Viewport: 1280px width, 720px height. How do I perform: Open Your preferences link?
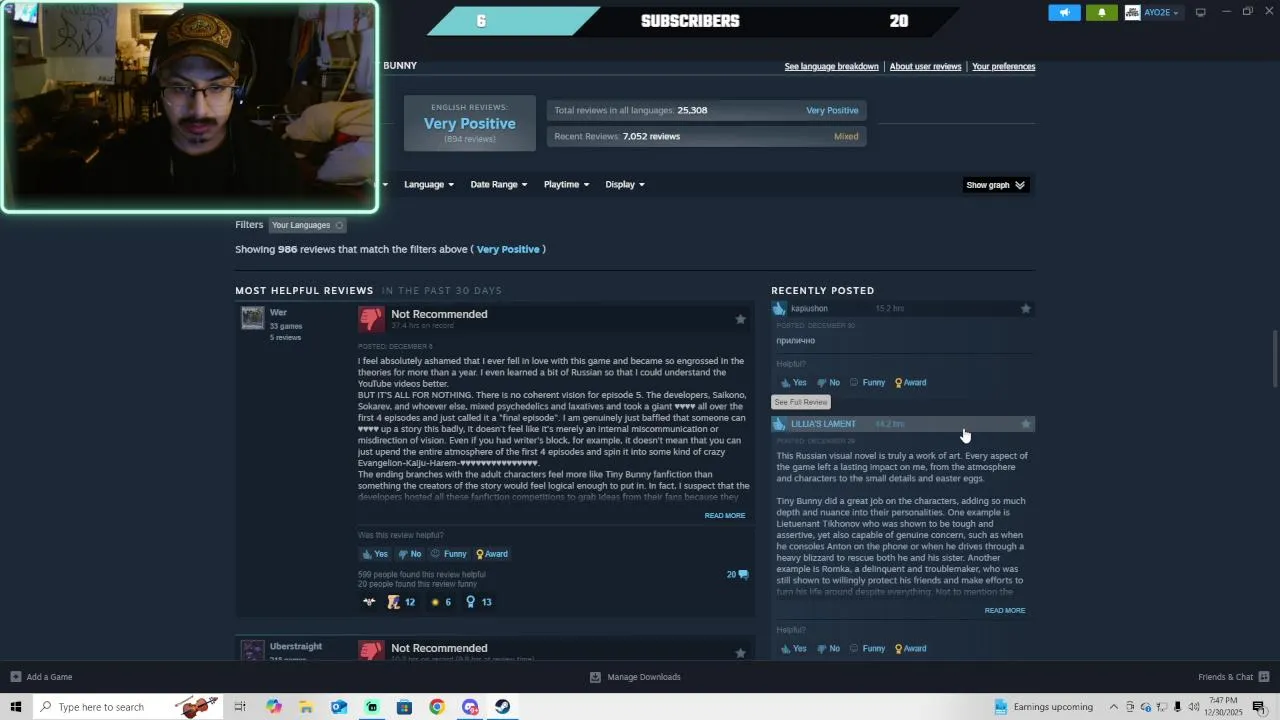point(1003,67)
